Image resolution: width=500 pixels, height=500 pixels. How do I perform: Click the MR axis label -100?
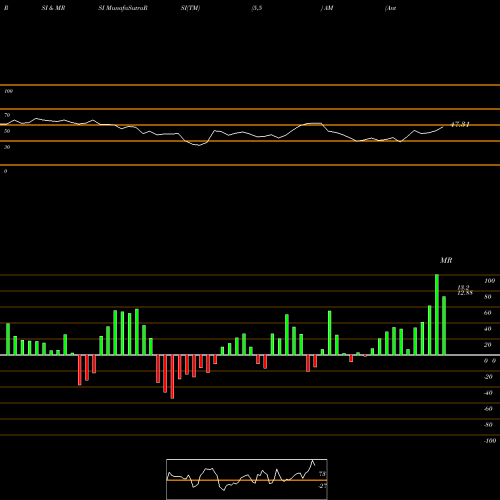(x=490, y=441)
